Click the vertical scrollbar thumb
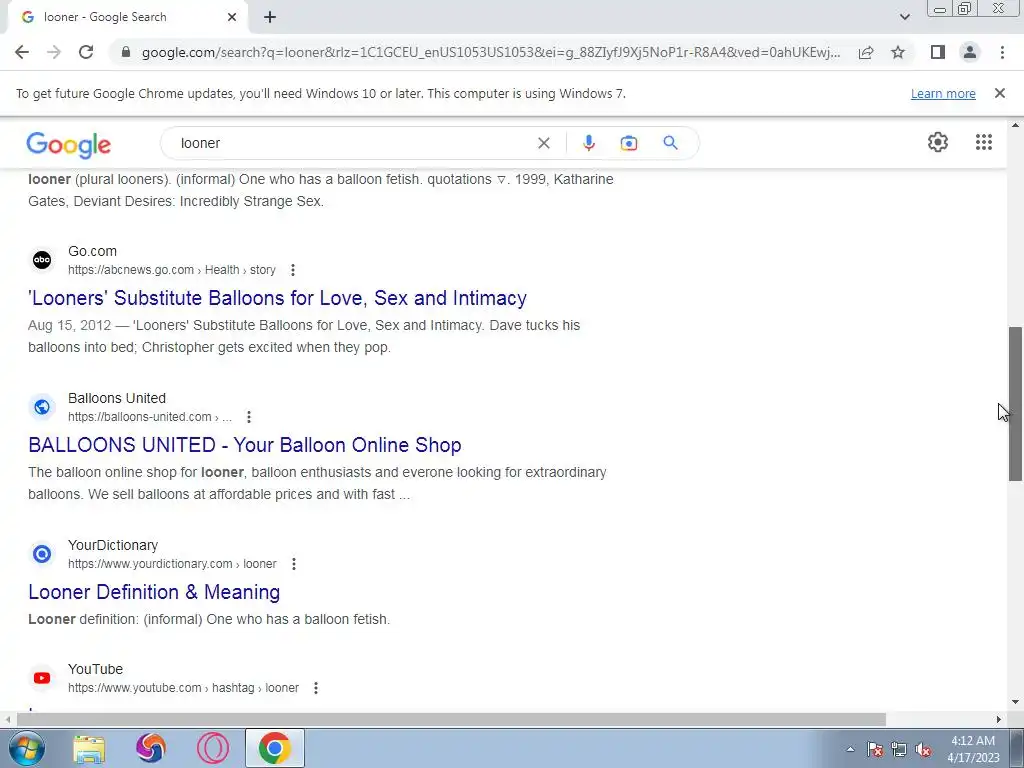The height and width of the screenshot is (768, 1024). click(x=1015, y=404)
